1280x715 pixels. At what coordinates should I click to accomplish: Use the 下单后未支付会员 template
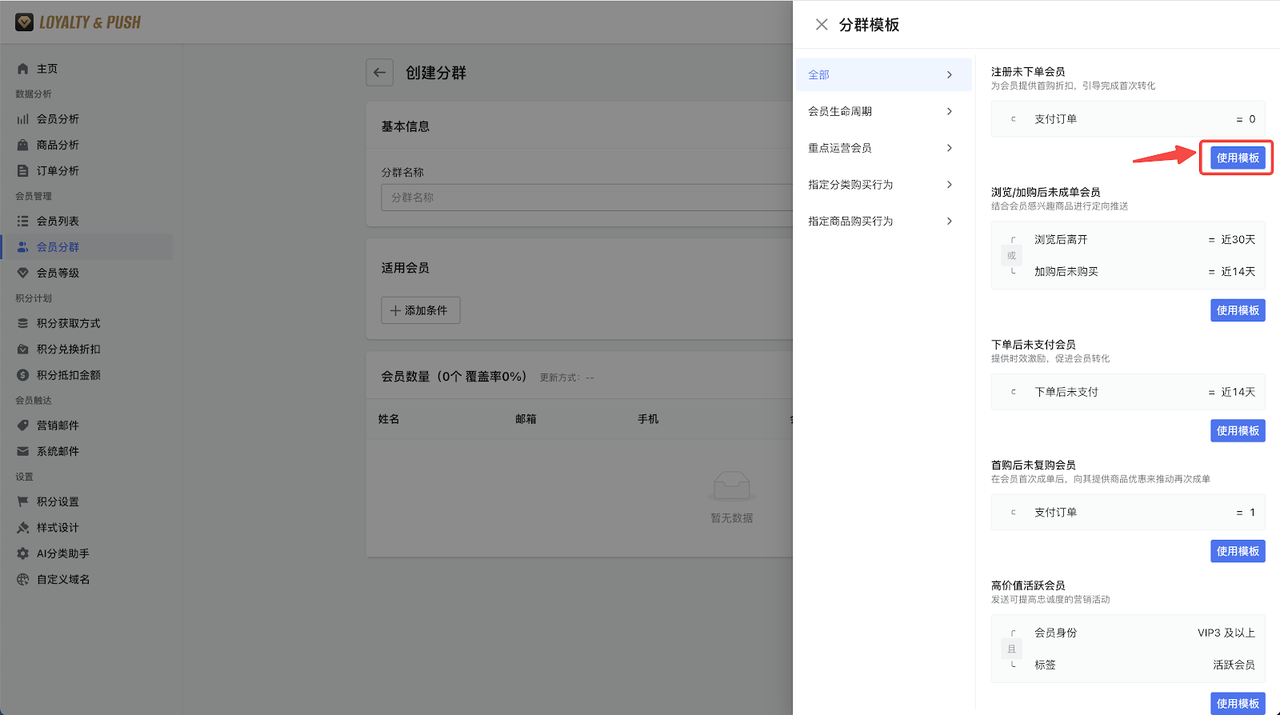pyautogui.click(x=1237, y=430)
